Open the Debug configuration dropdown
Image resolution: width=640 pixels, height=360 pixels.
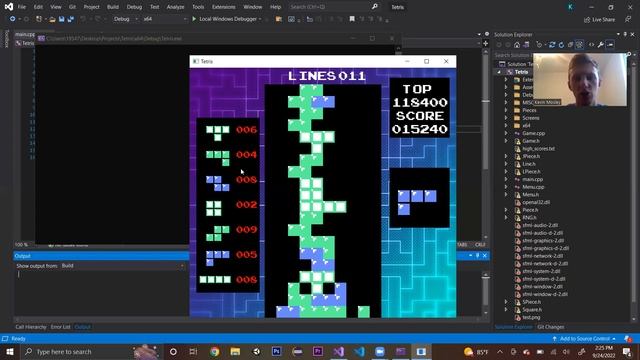[x=125, y=19]
